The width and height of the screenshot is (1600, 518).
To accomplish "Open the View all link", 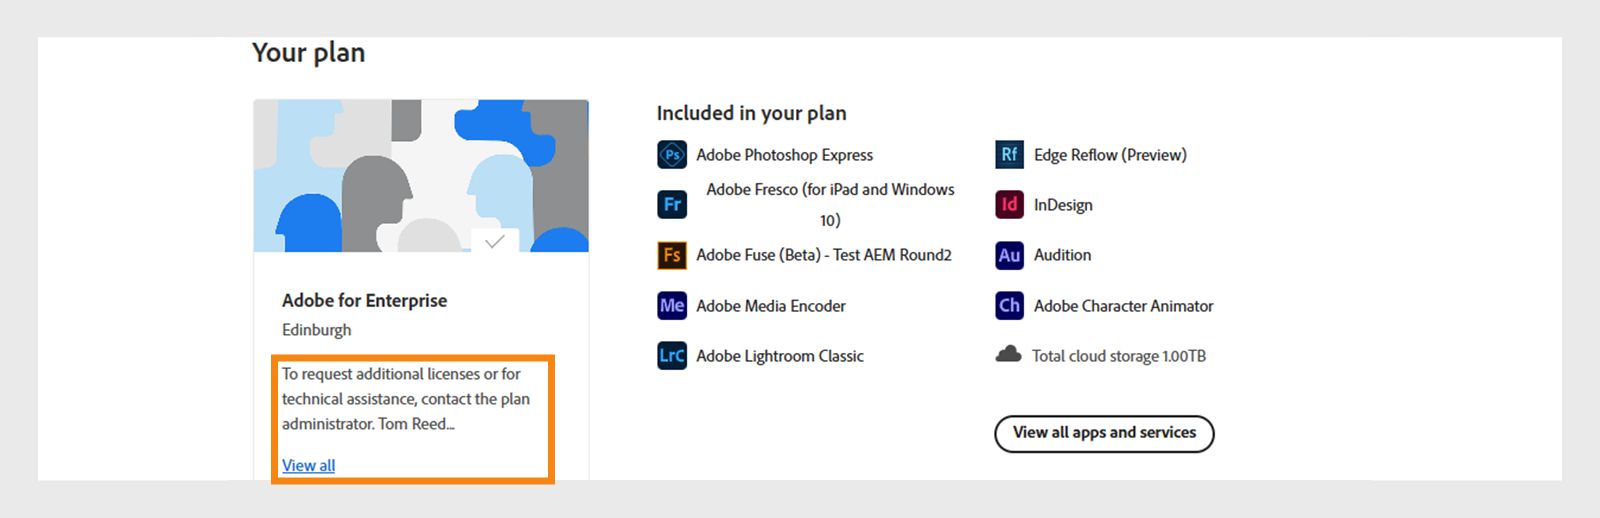I will point(308,465).
